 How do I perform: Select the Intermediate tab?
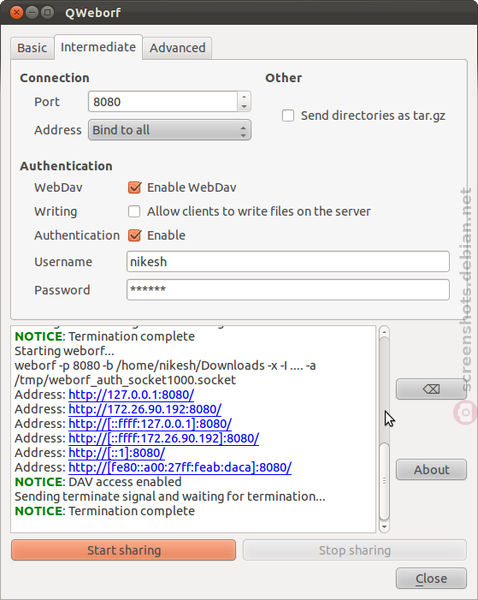pyautogui.click(x=98, y=47)
